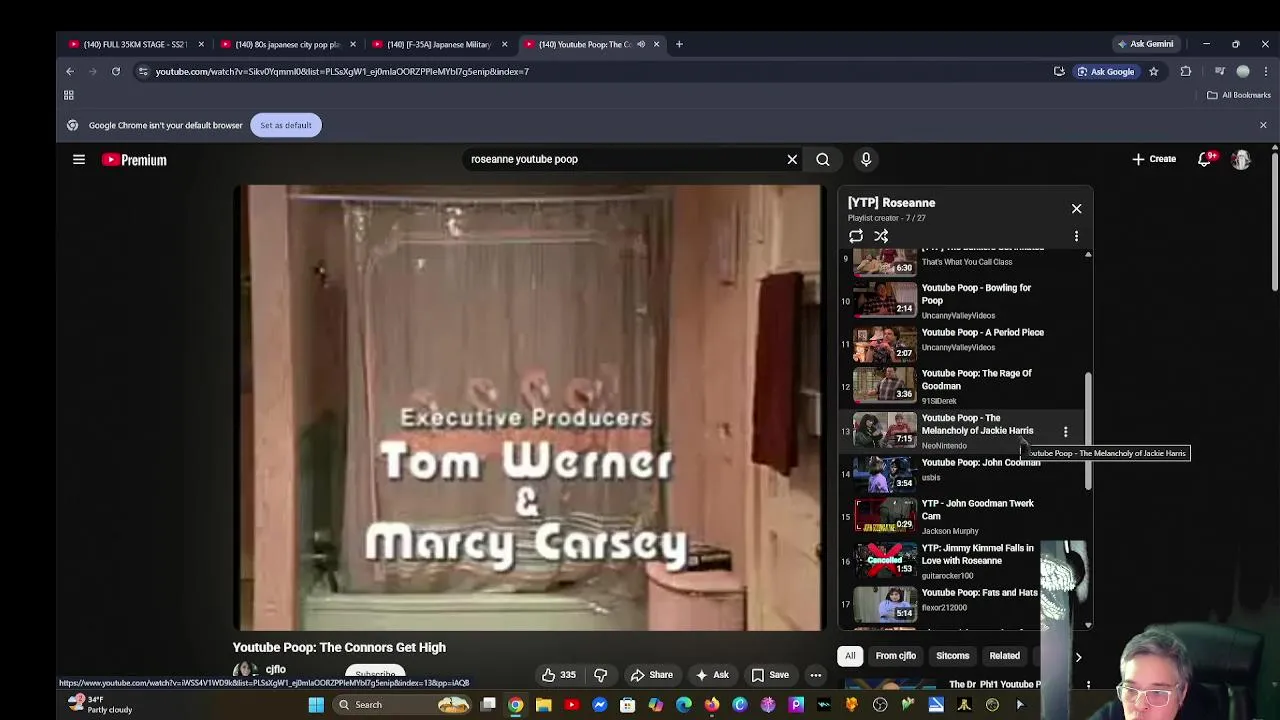This screenshot has height=720, width=1280.
Task: Start voice search with microphone
Action: point(866,159)
